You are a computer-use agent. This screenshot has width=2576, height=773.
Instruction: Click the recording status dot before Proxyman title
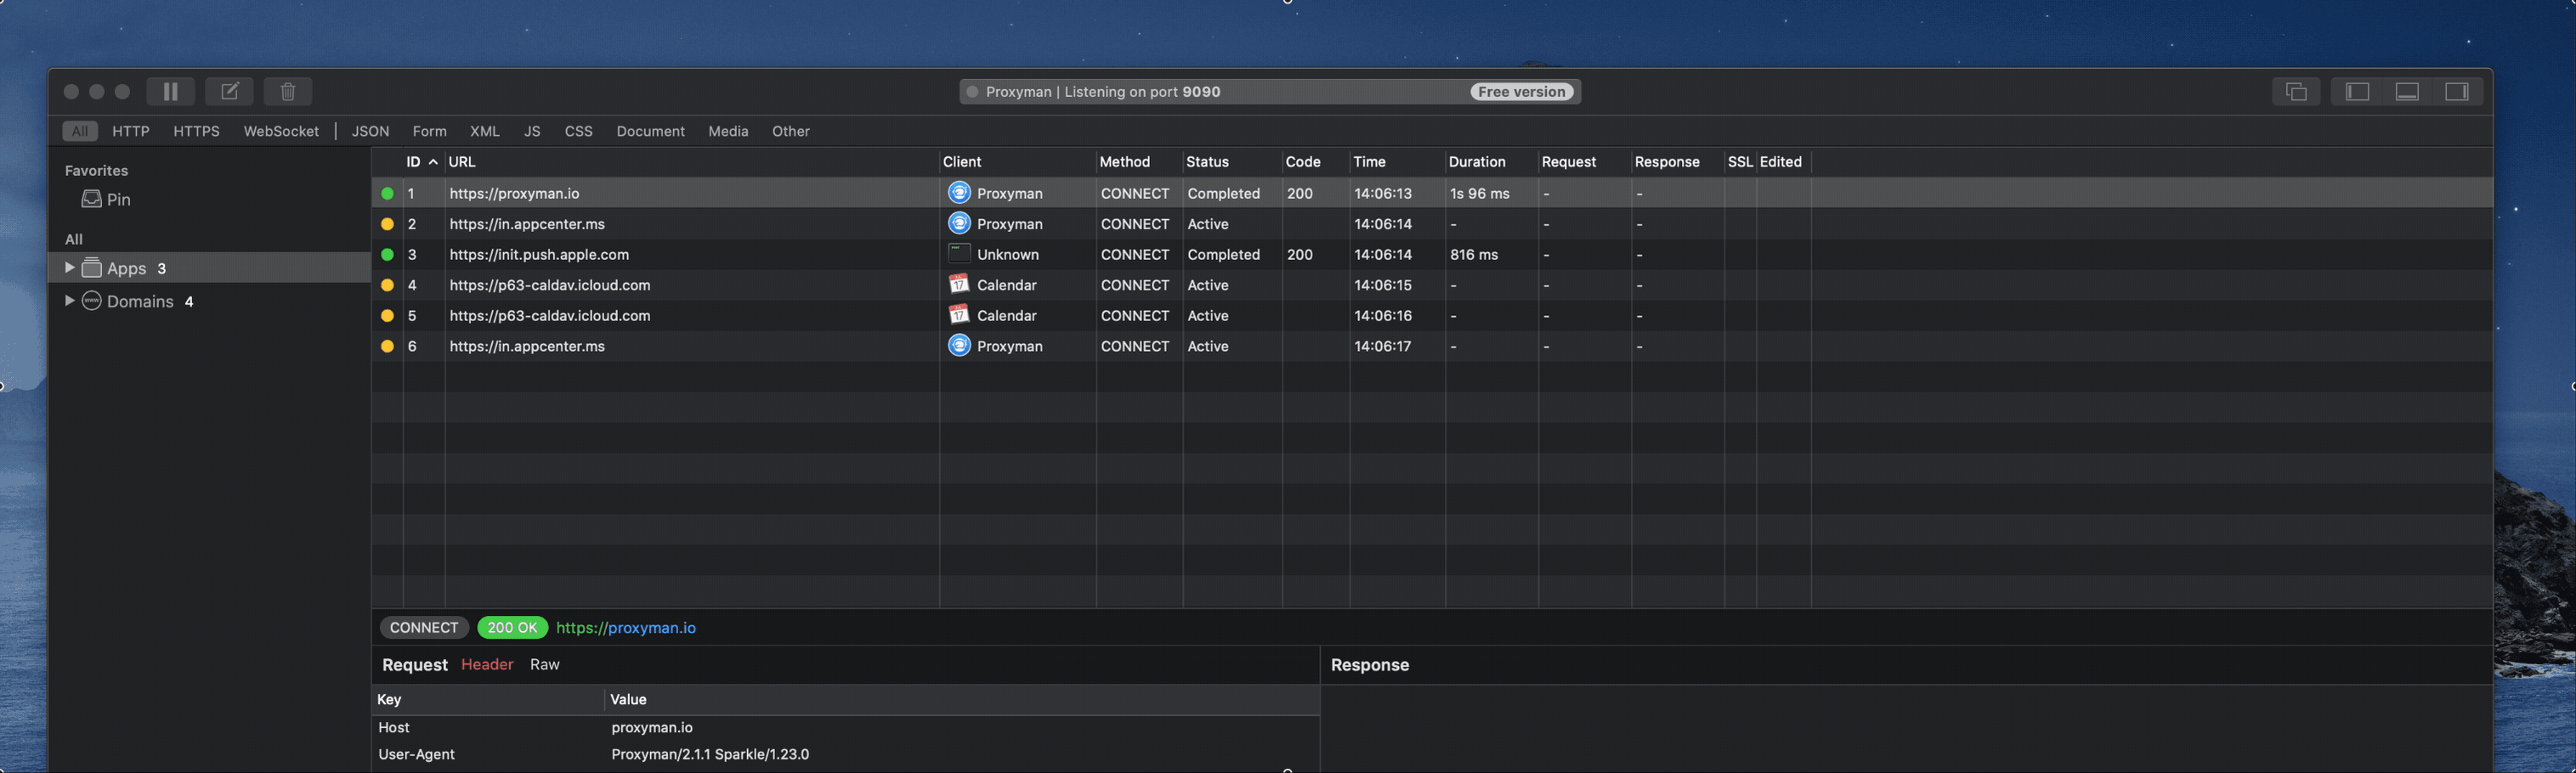tap(972, 92)
